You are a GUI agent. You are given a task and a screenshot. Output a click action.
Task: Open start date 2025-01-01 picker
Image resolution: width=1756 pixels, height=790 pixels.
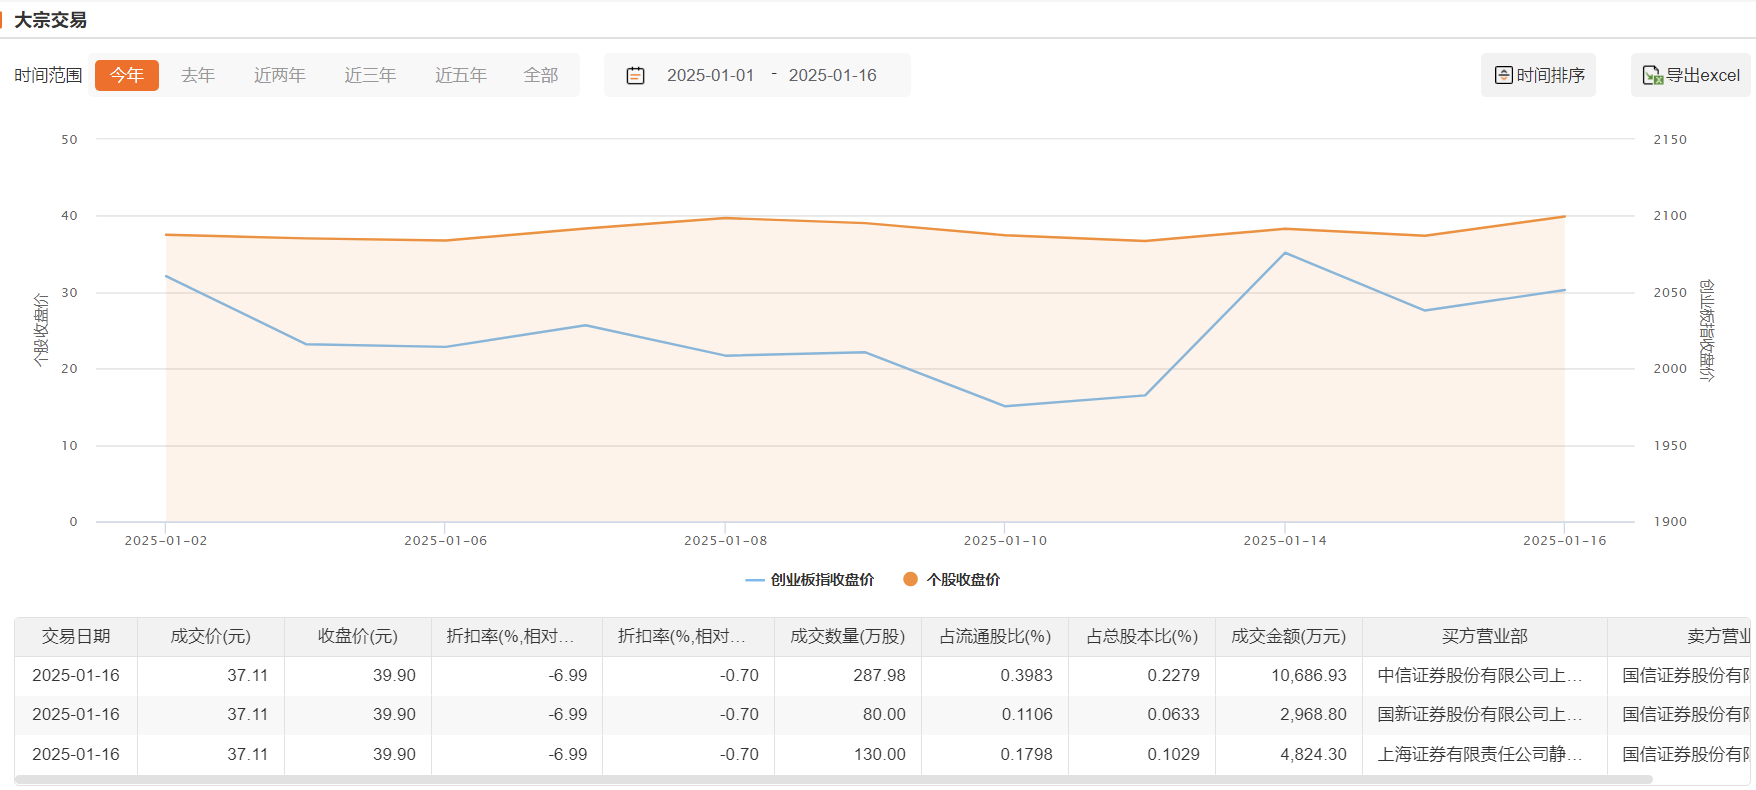tap(710, 76)
